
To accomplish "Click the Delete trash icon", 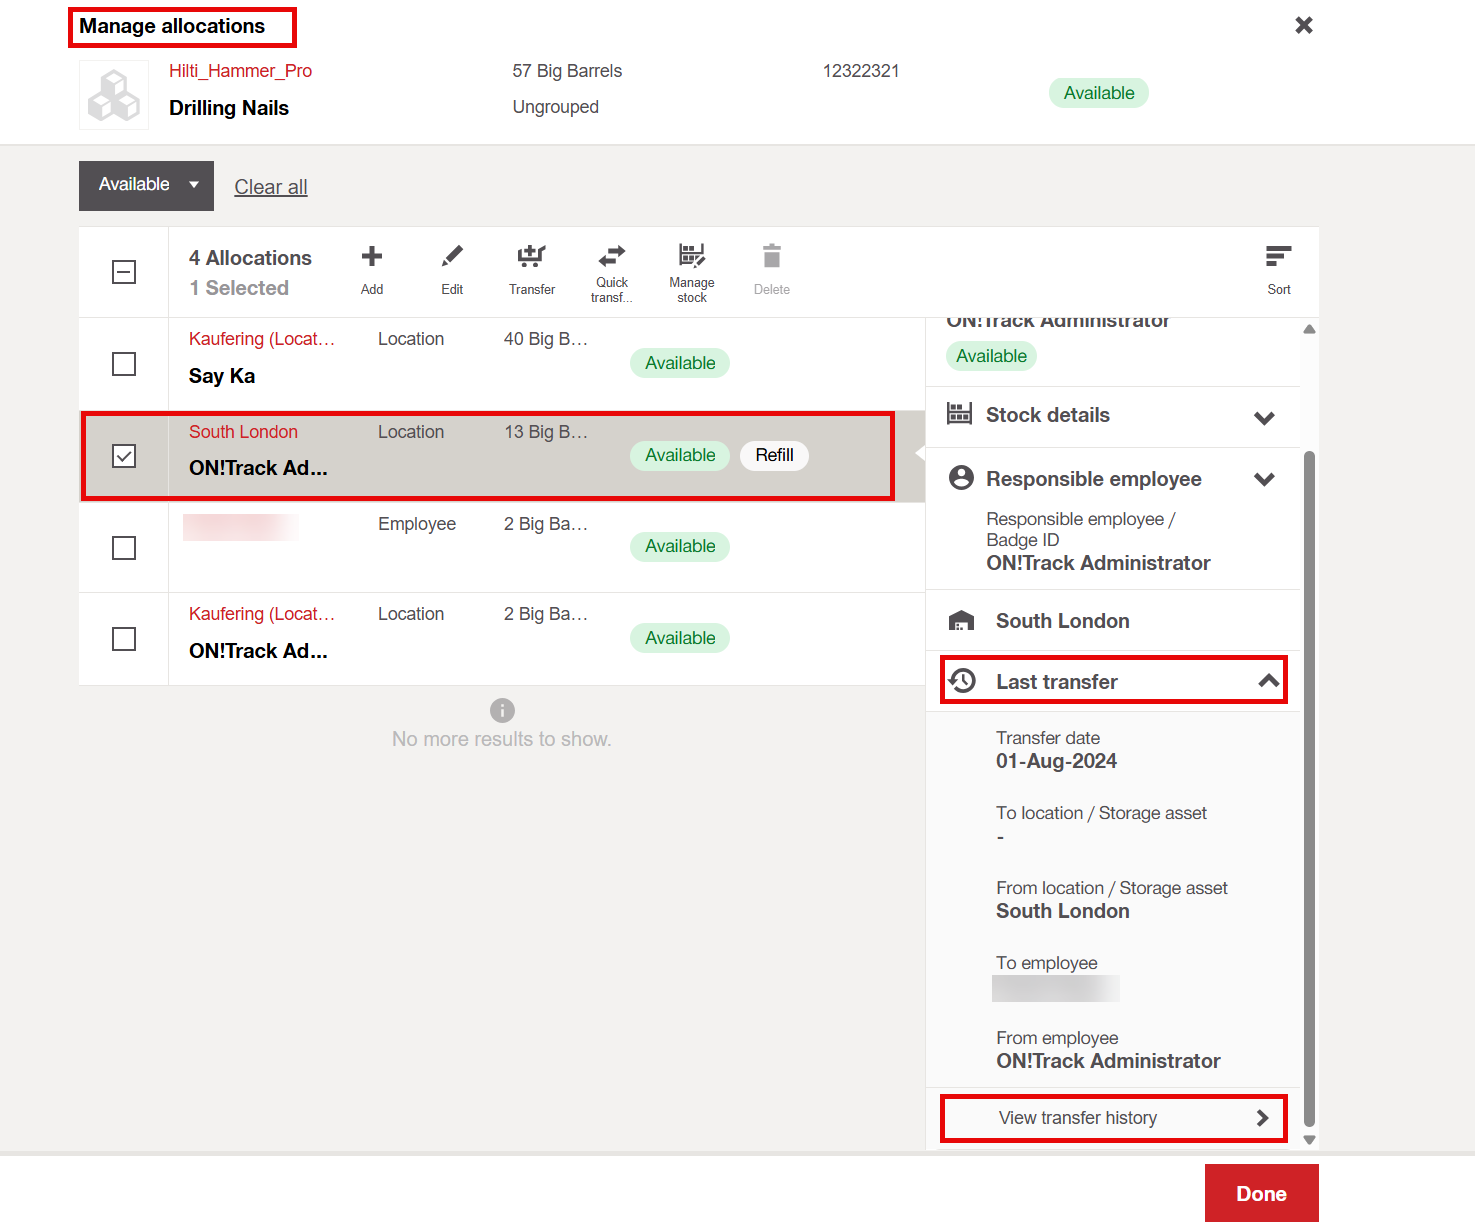I will tap(771, 258).
